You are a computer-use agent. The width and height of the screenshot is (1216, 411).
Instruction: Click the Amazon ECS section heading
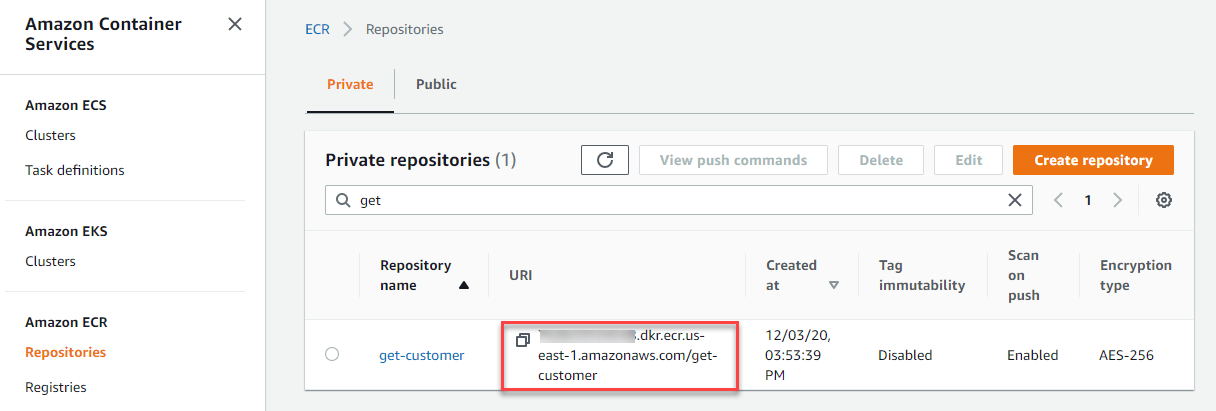[x=66, y=105]
